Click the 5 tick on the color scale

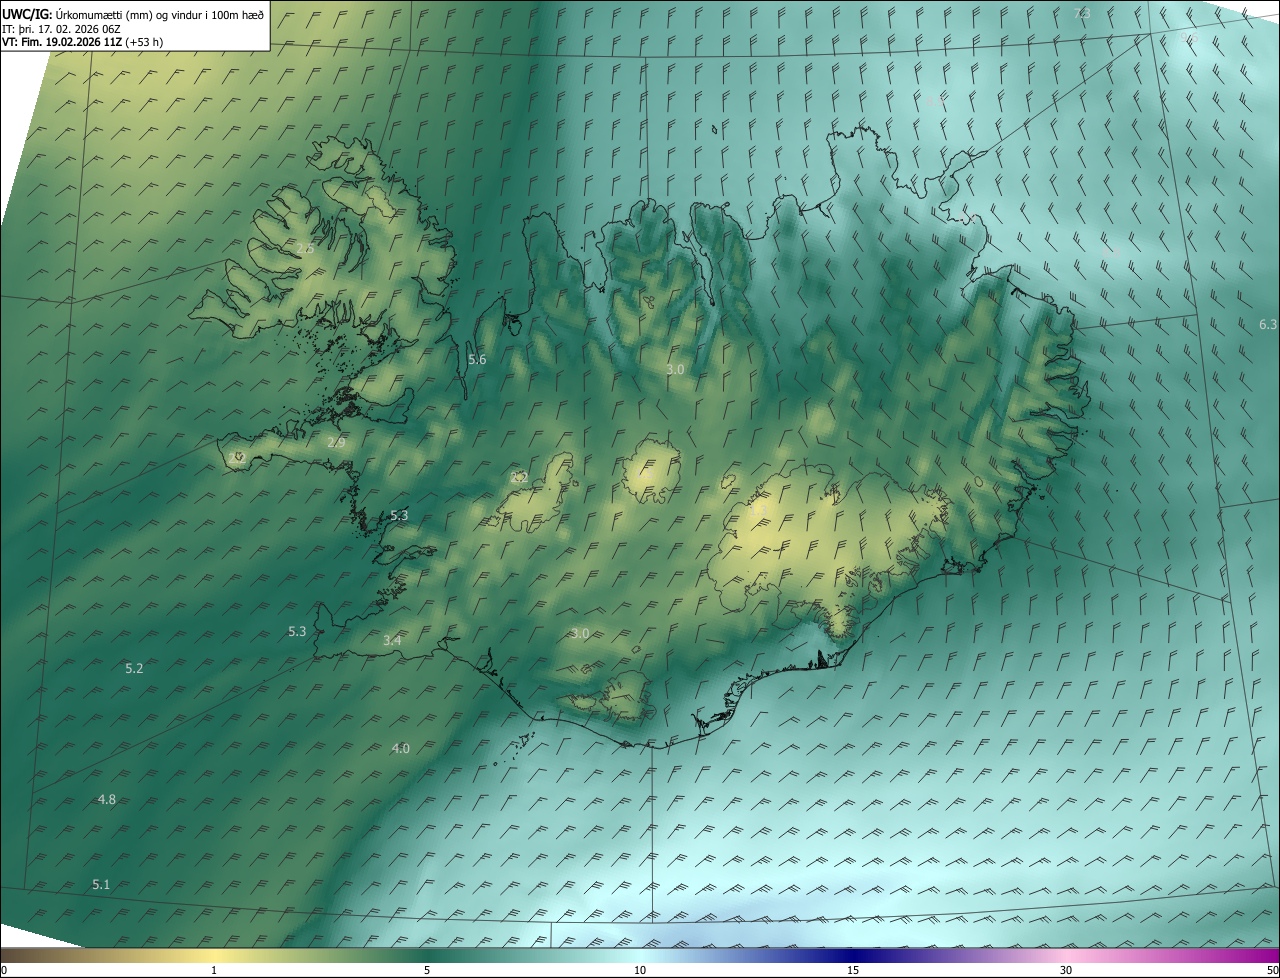(x=427, y=970)
